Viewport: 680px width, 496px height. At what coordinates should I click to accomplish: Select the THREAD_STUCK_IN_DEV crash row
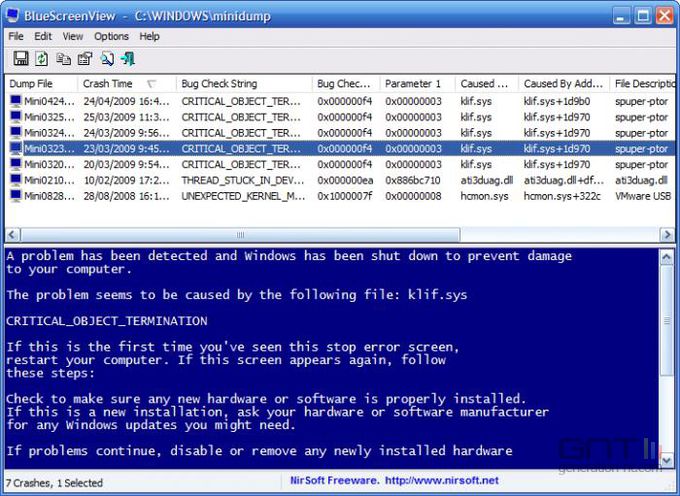tap(240, 181)
